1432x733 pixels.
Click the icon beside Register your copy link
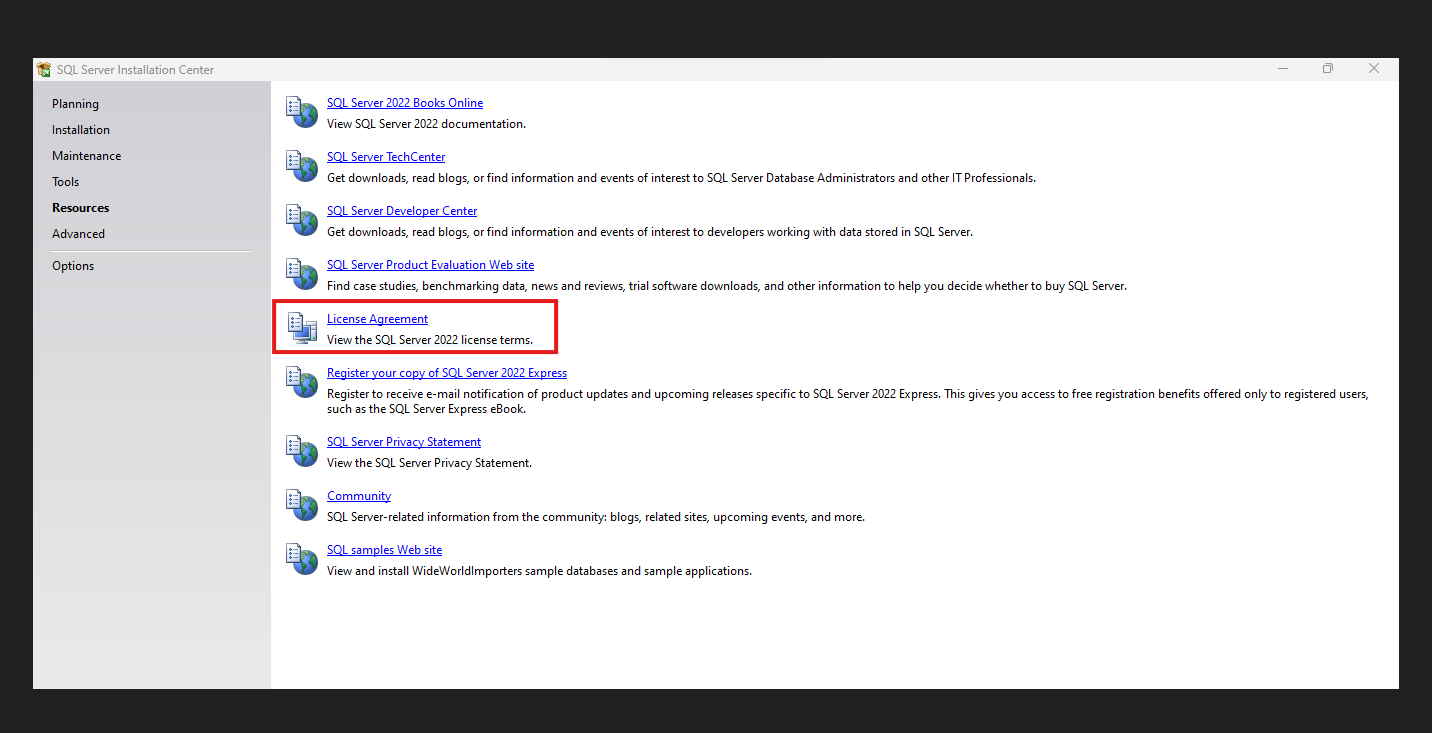pyautogui.click(x=301, y=382)
